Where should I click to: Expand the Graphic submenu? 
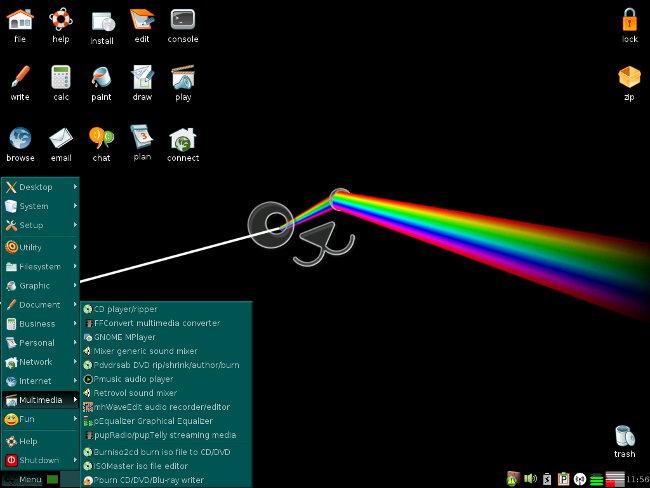[x=41, y=286]
